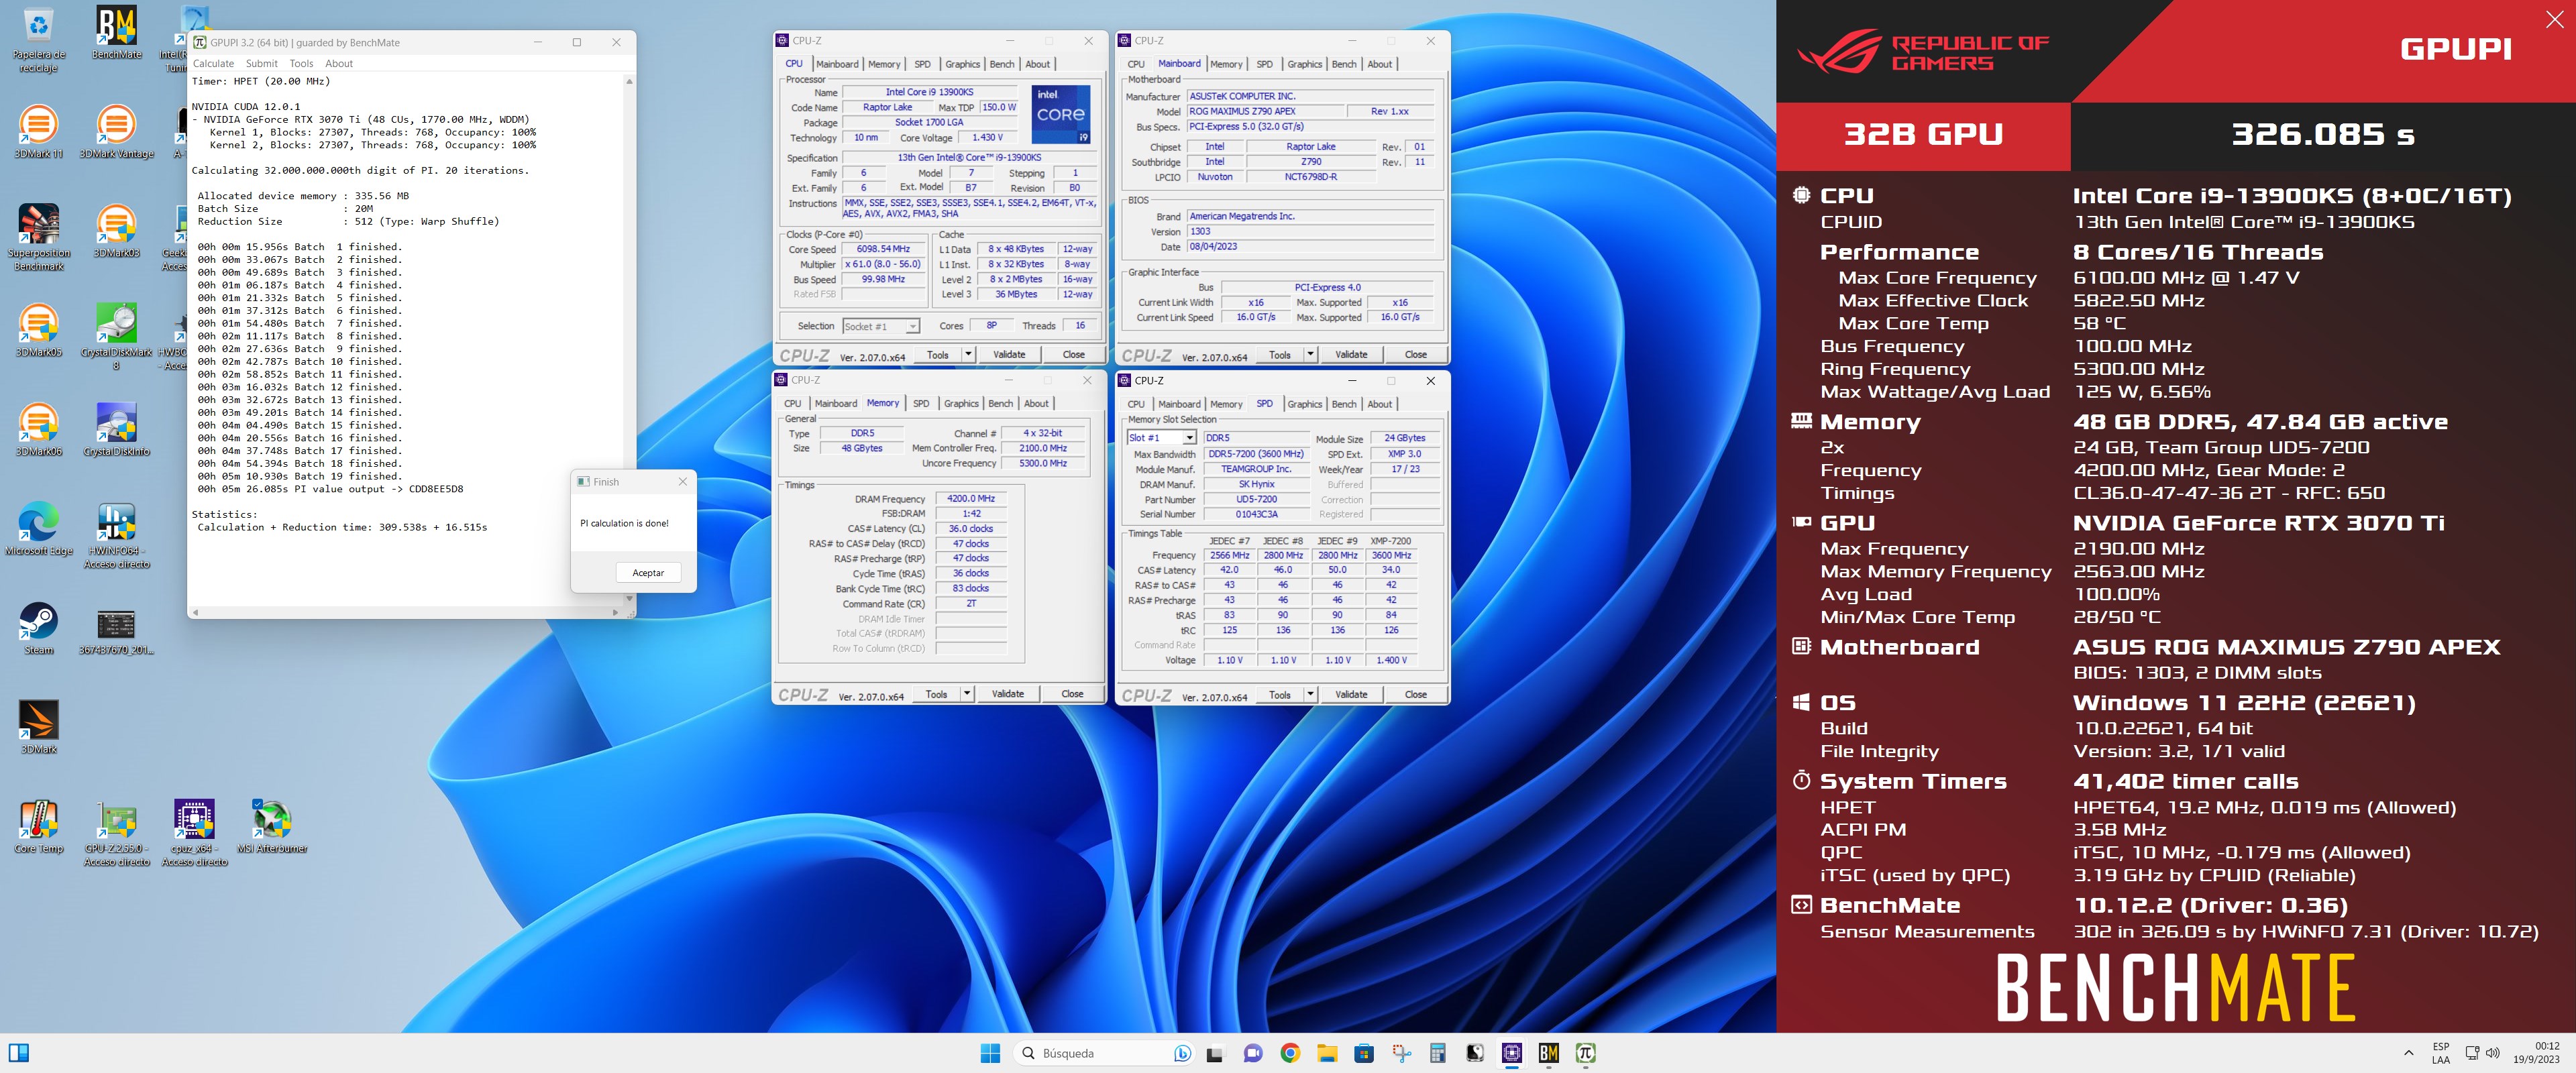
Task: Open Google Chrome from the taskbar
Action: point(1290,1053)
